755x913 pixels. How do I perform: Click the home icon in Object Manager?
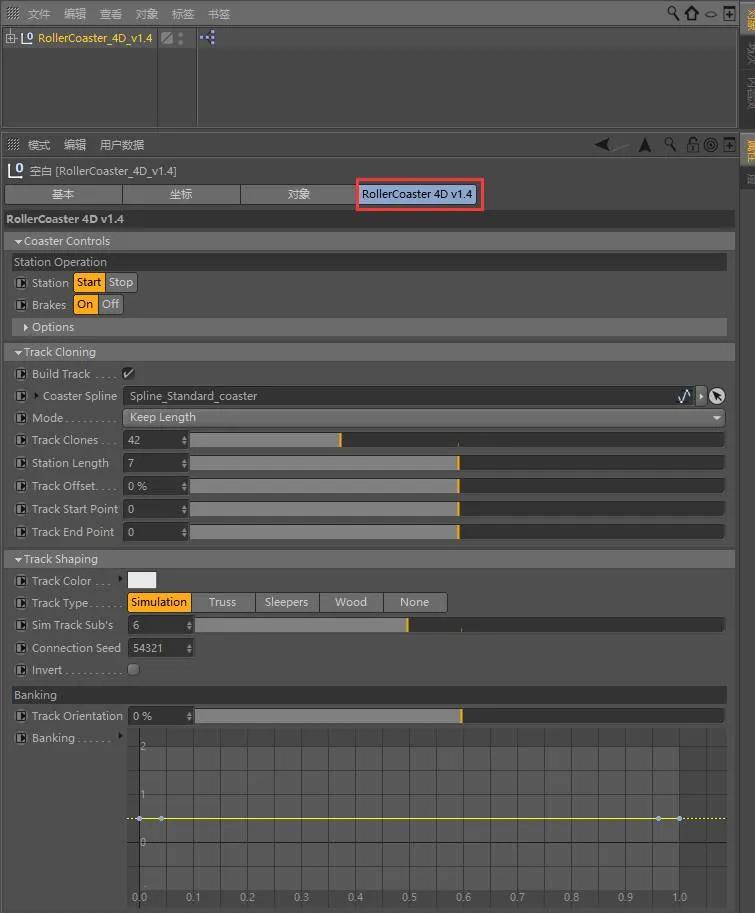(692, 13)
